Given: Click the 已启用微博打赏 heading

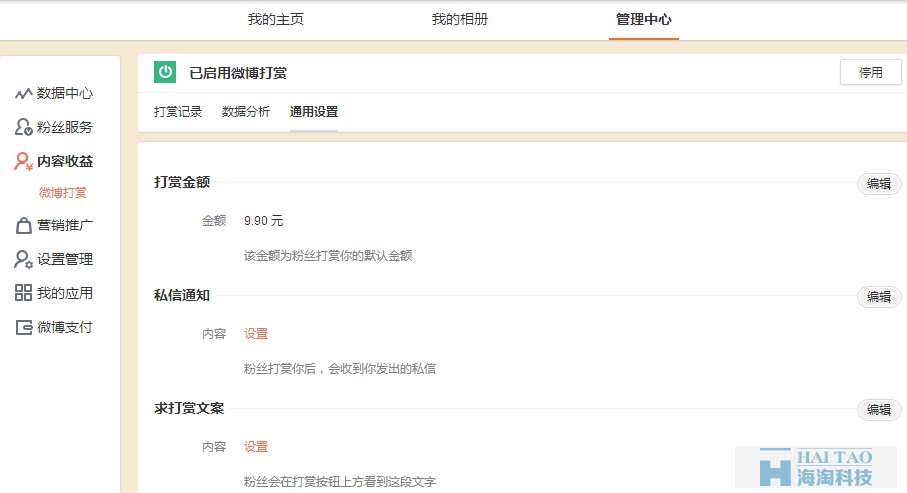Looking at the screenshot, I should [x=238, y=73].
